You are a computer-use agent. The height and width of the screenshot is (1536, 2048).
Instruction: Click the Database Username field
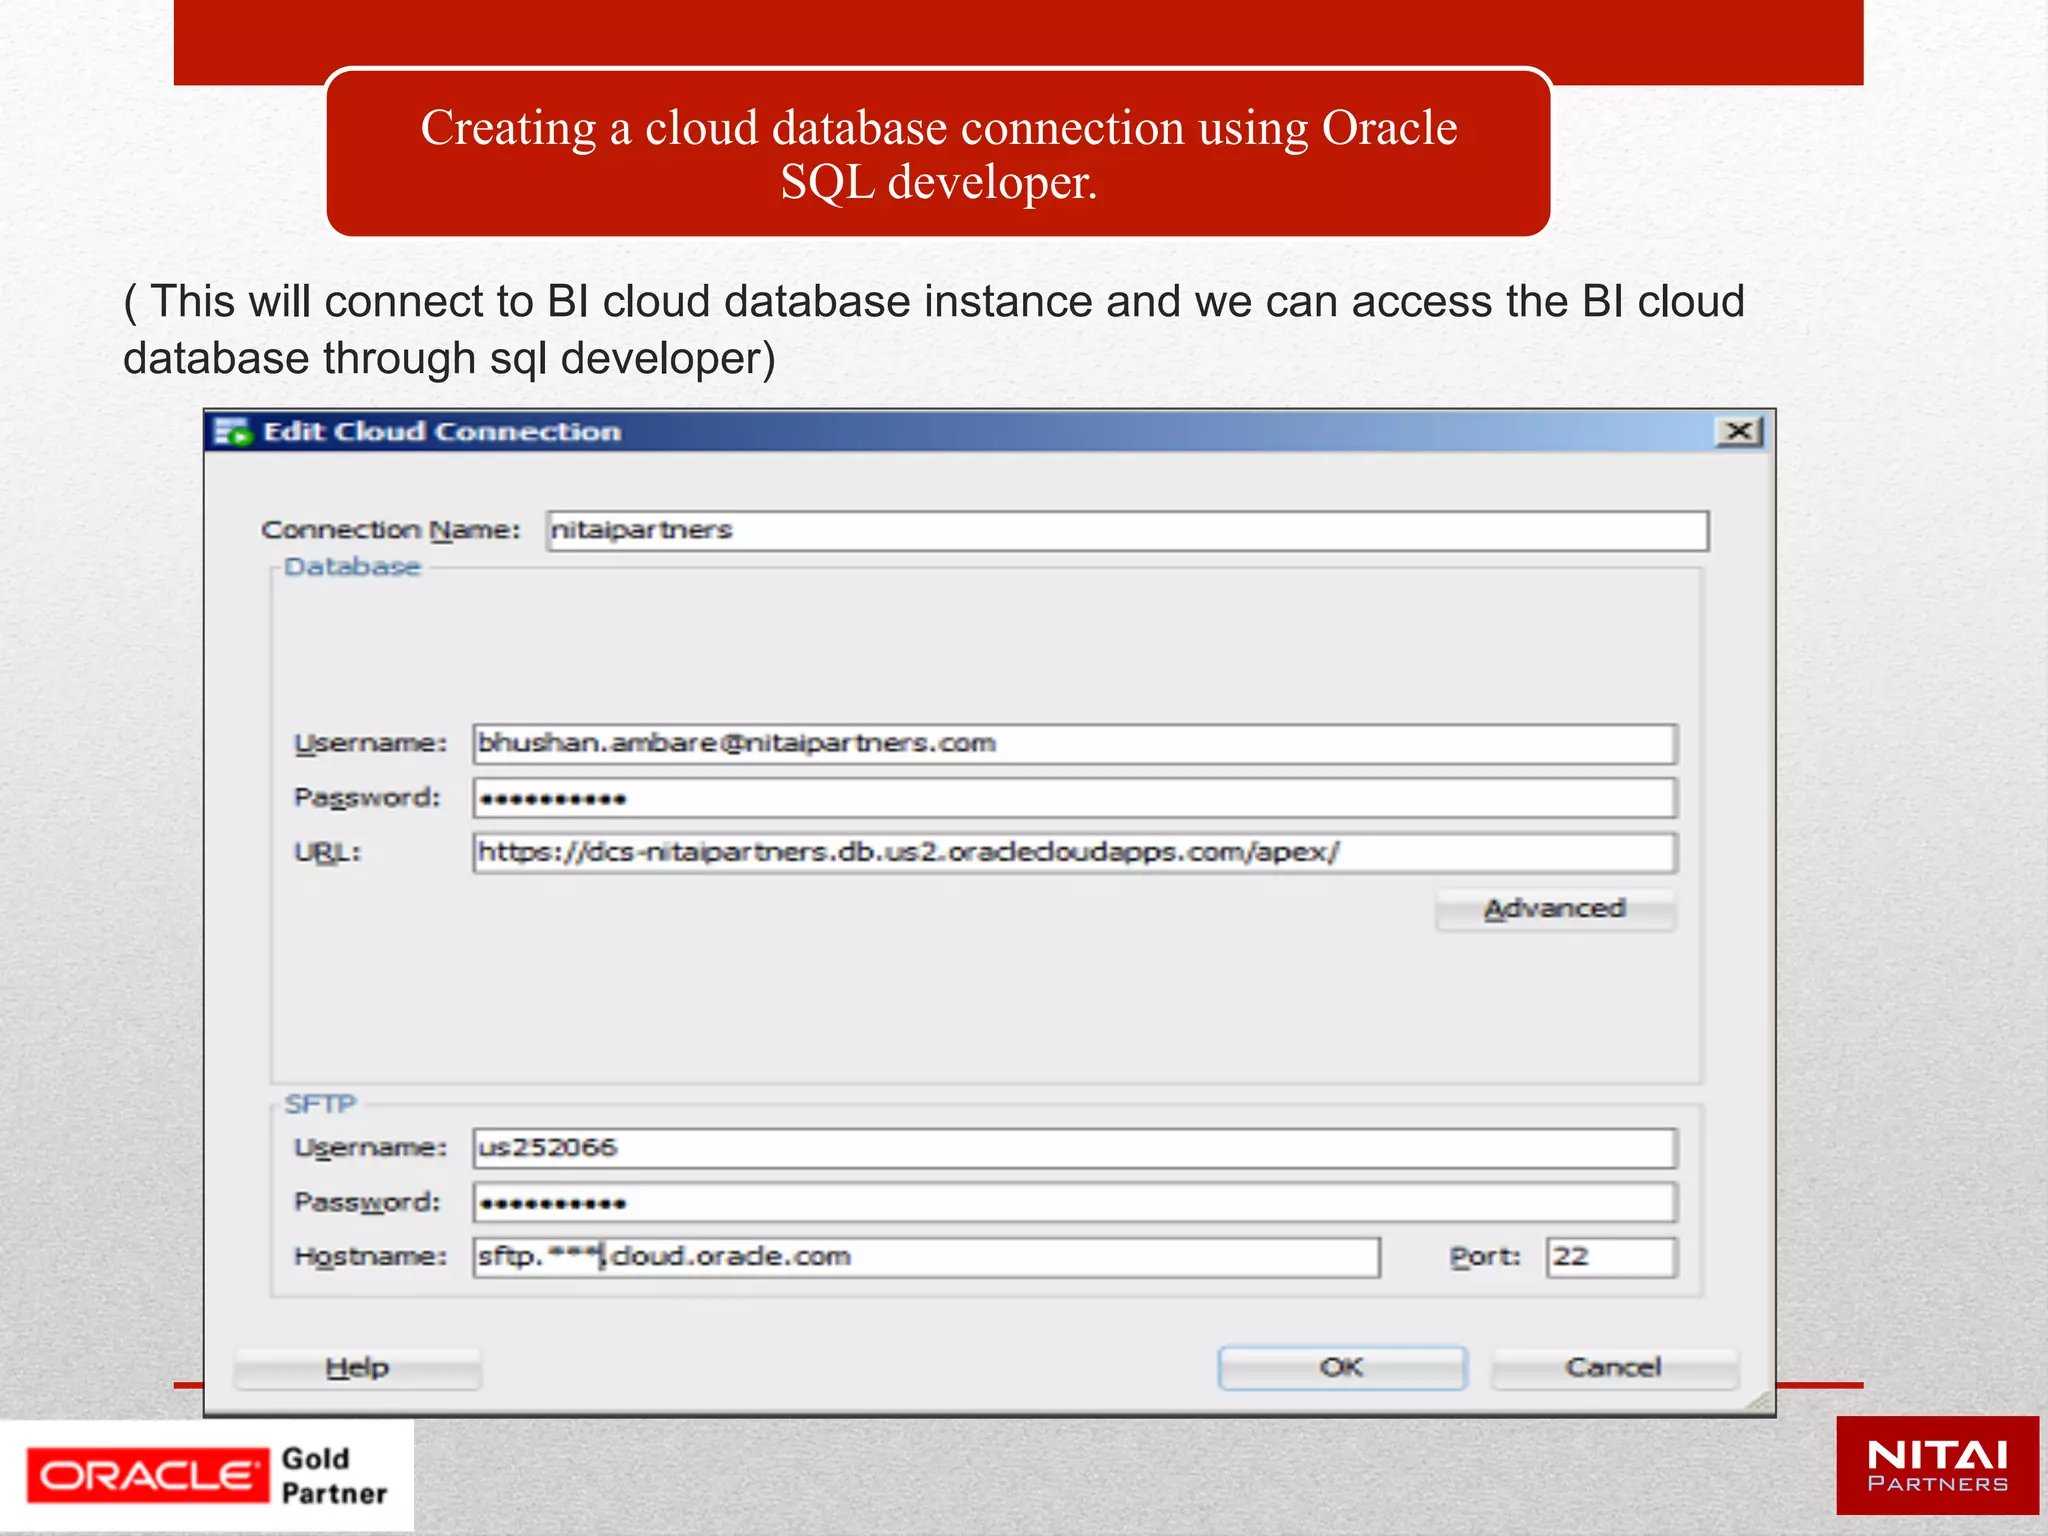(x=1074, y=744)
